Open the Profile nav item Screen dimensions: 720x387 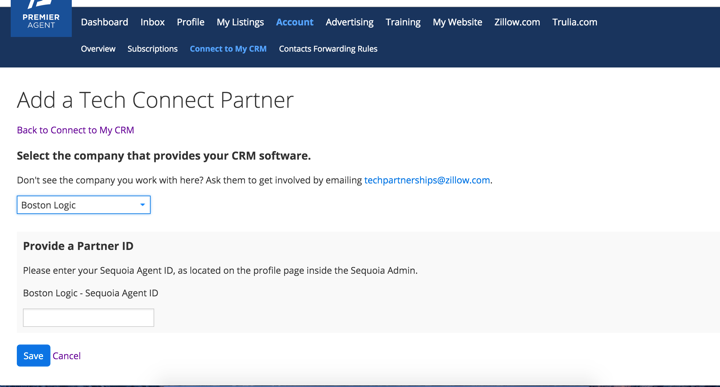tap(191, 22)
